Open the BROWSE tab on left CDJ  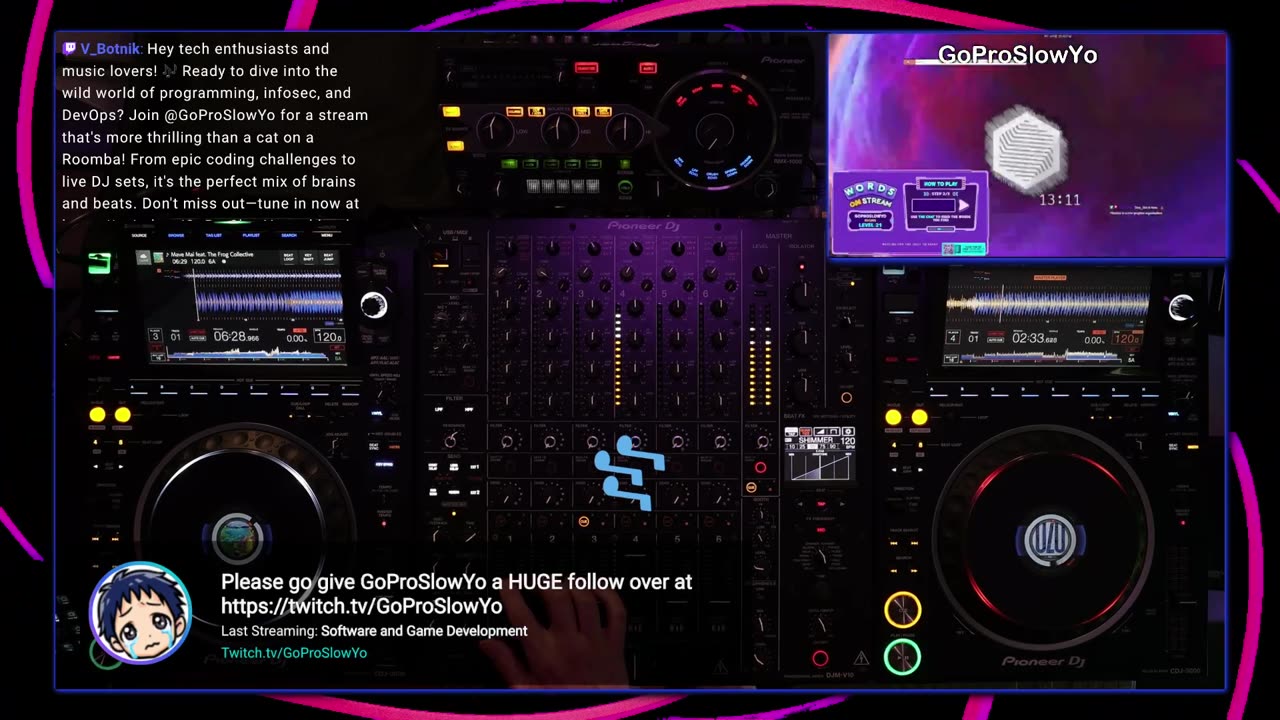176,236
